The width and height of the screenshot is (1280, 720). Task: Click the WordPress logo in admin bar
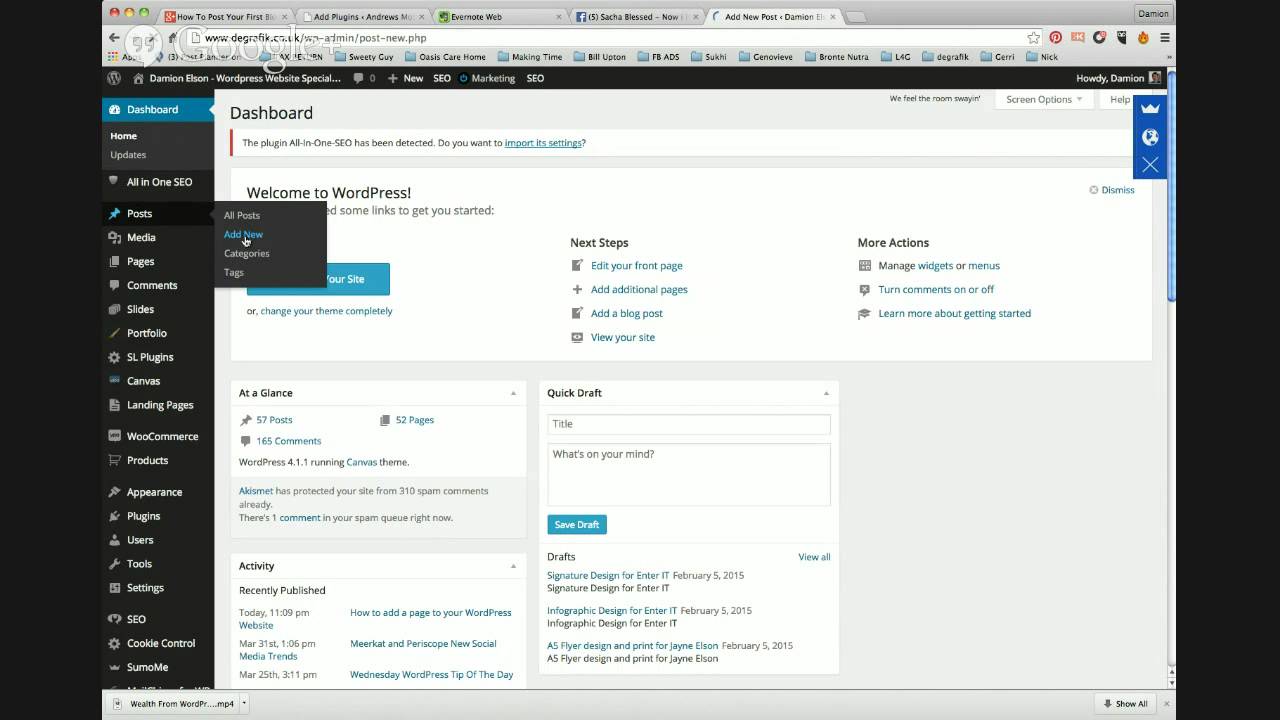[114, 78]
